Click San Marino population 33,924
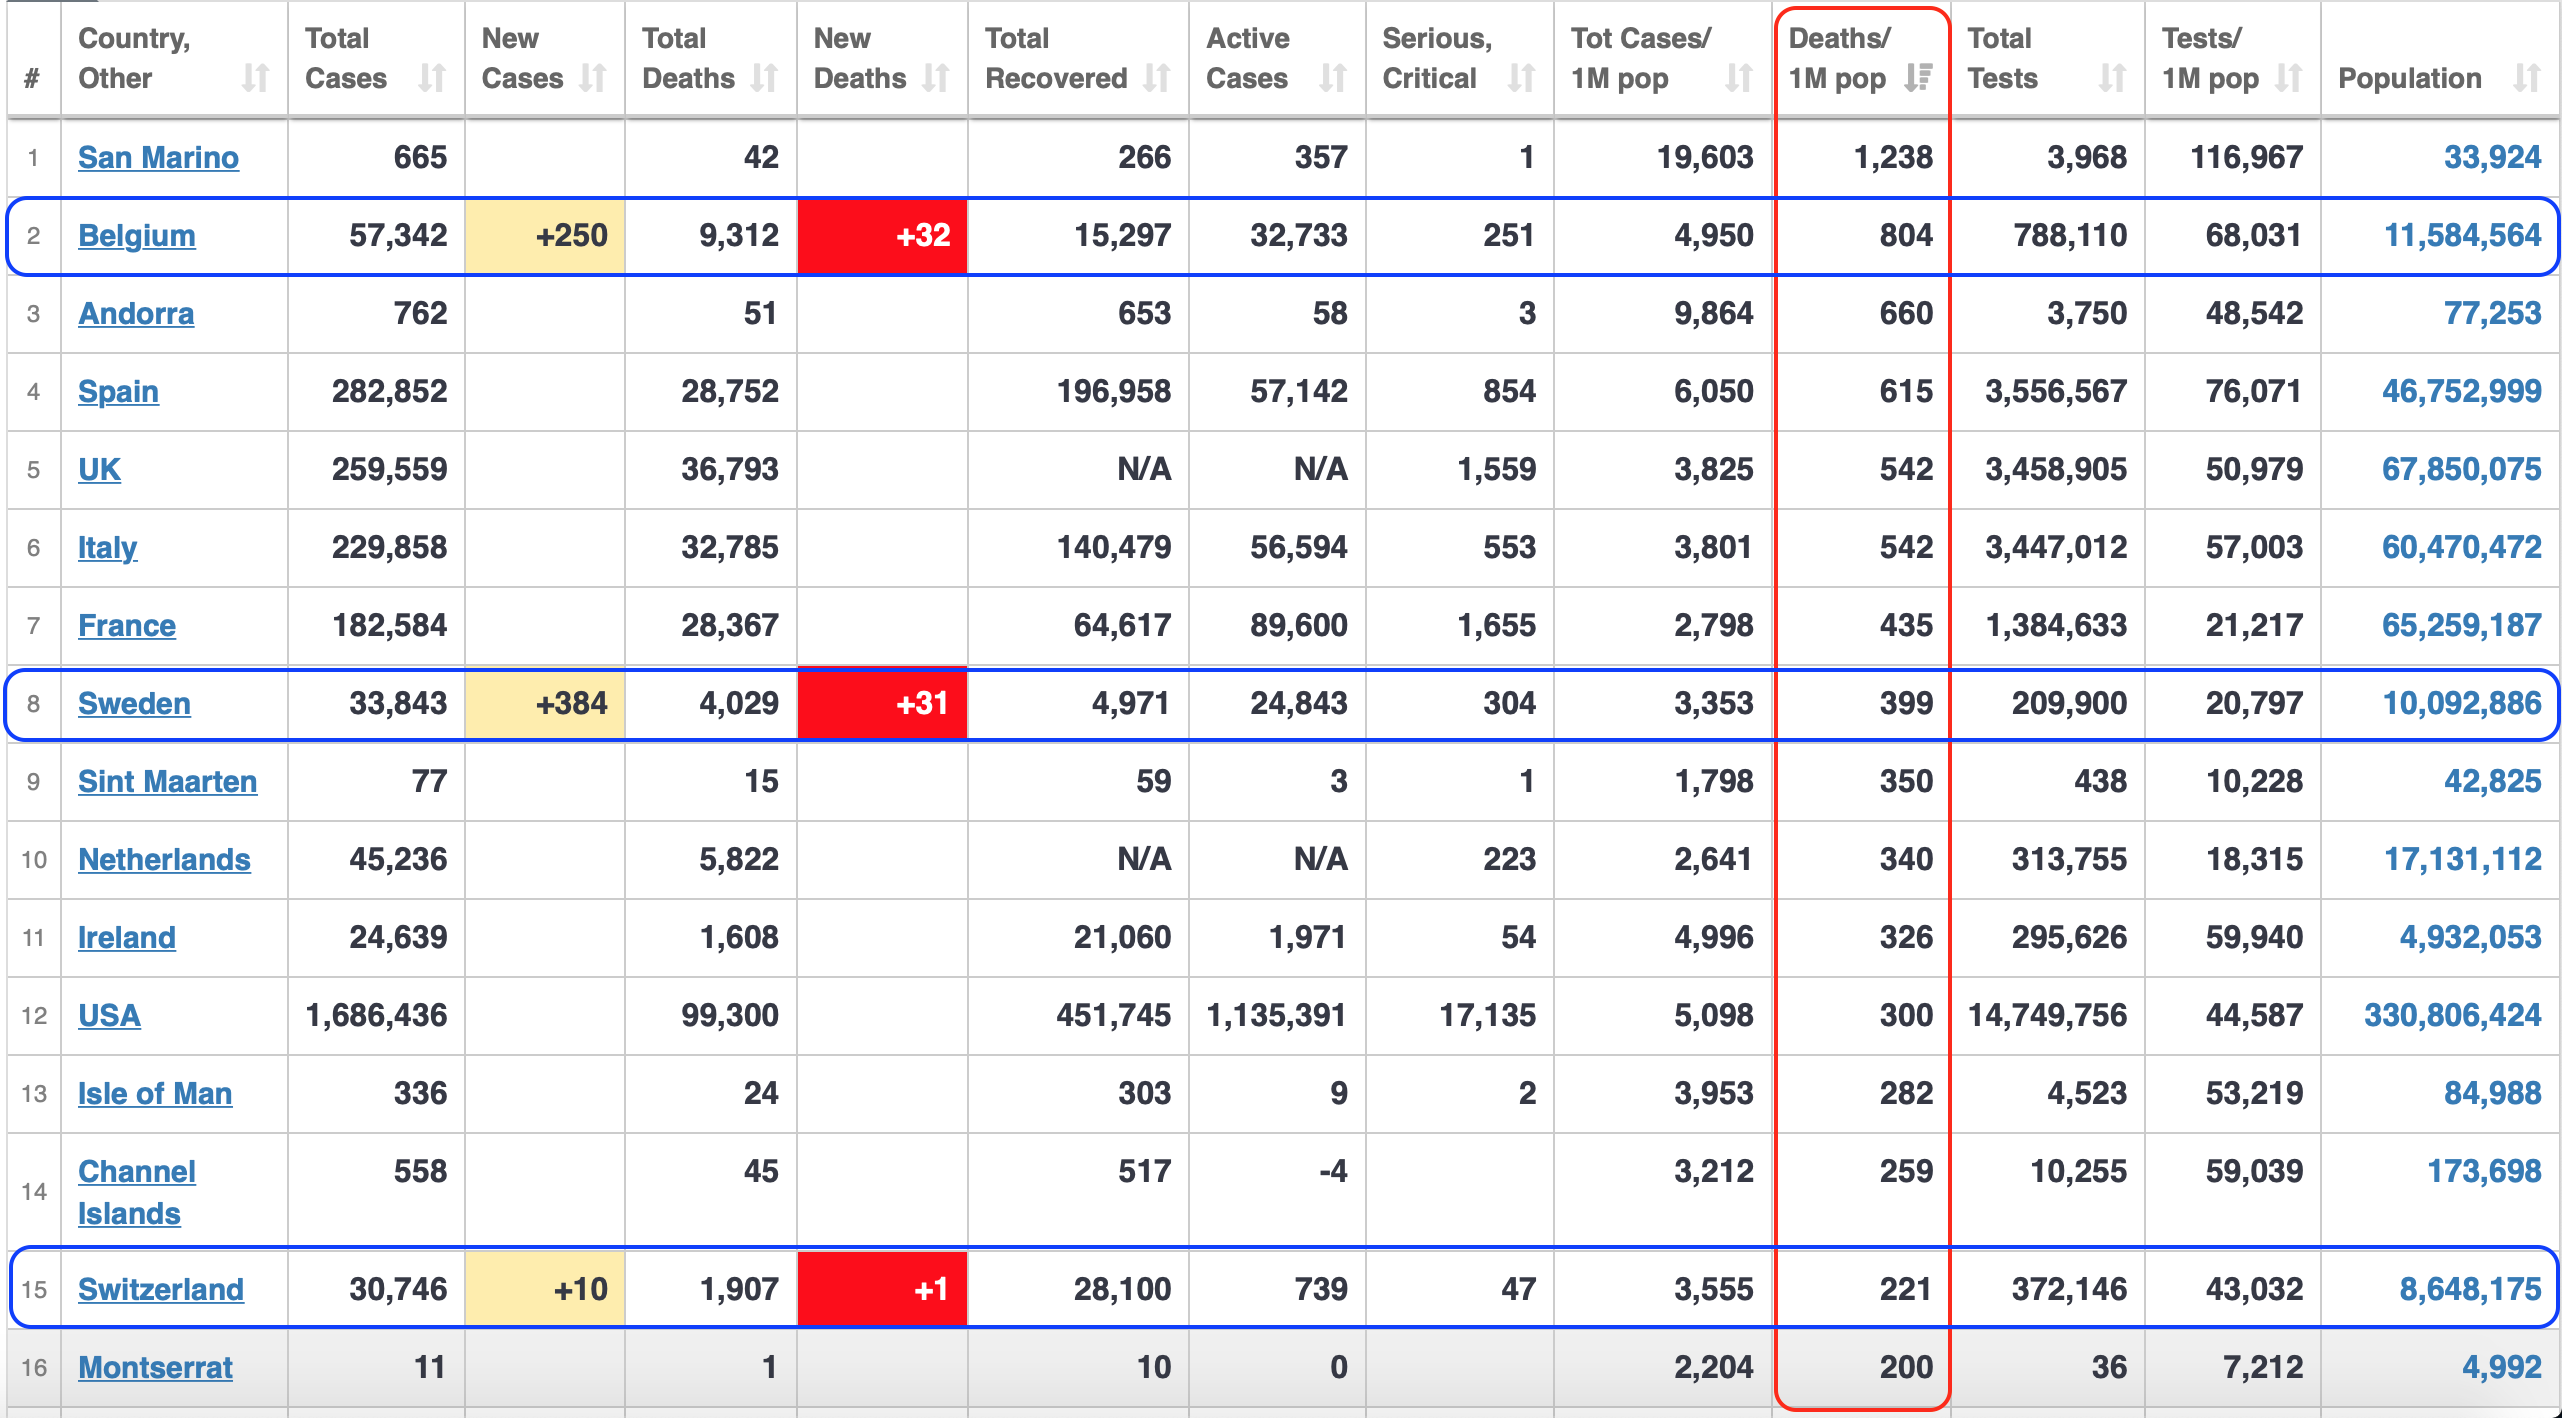 coord(2492,157)
